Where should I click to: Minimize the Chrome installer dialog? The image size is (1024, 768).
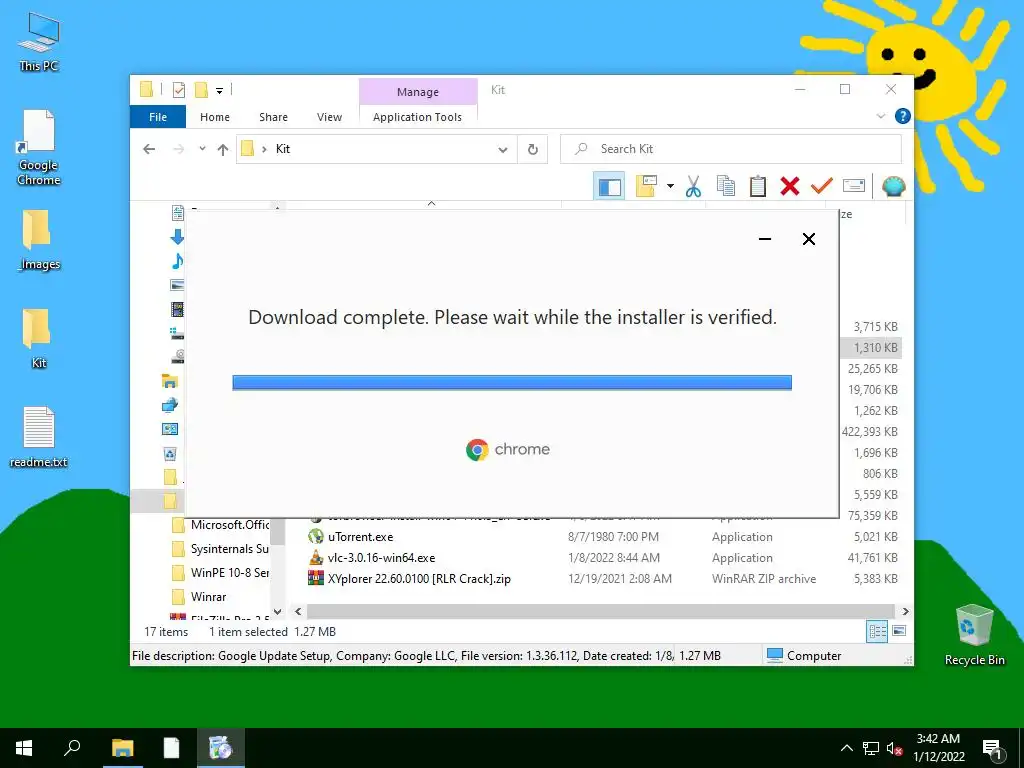coord(765,239)
